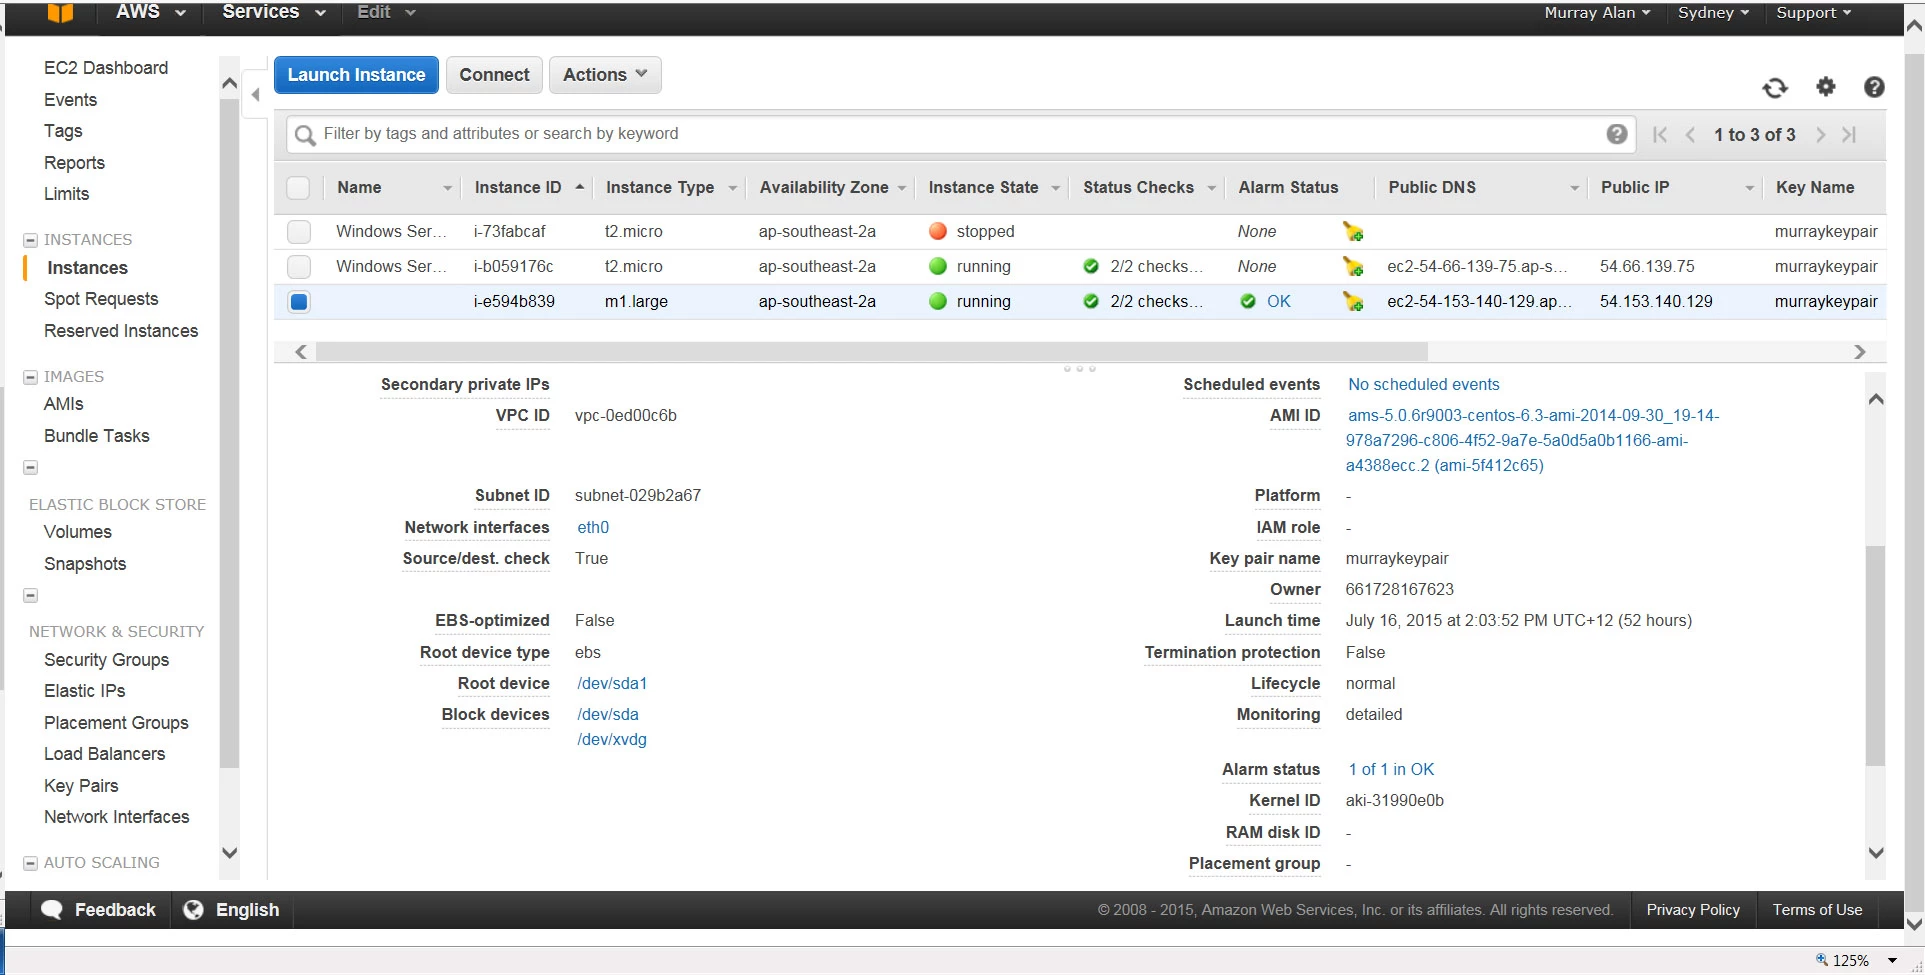Screen dimensions: 1925x975
Task: Open help question mark icon in toolbar
Action: tap(1874, 87)
